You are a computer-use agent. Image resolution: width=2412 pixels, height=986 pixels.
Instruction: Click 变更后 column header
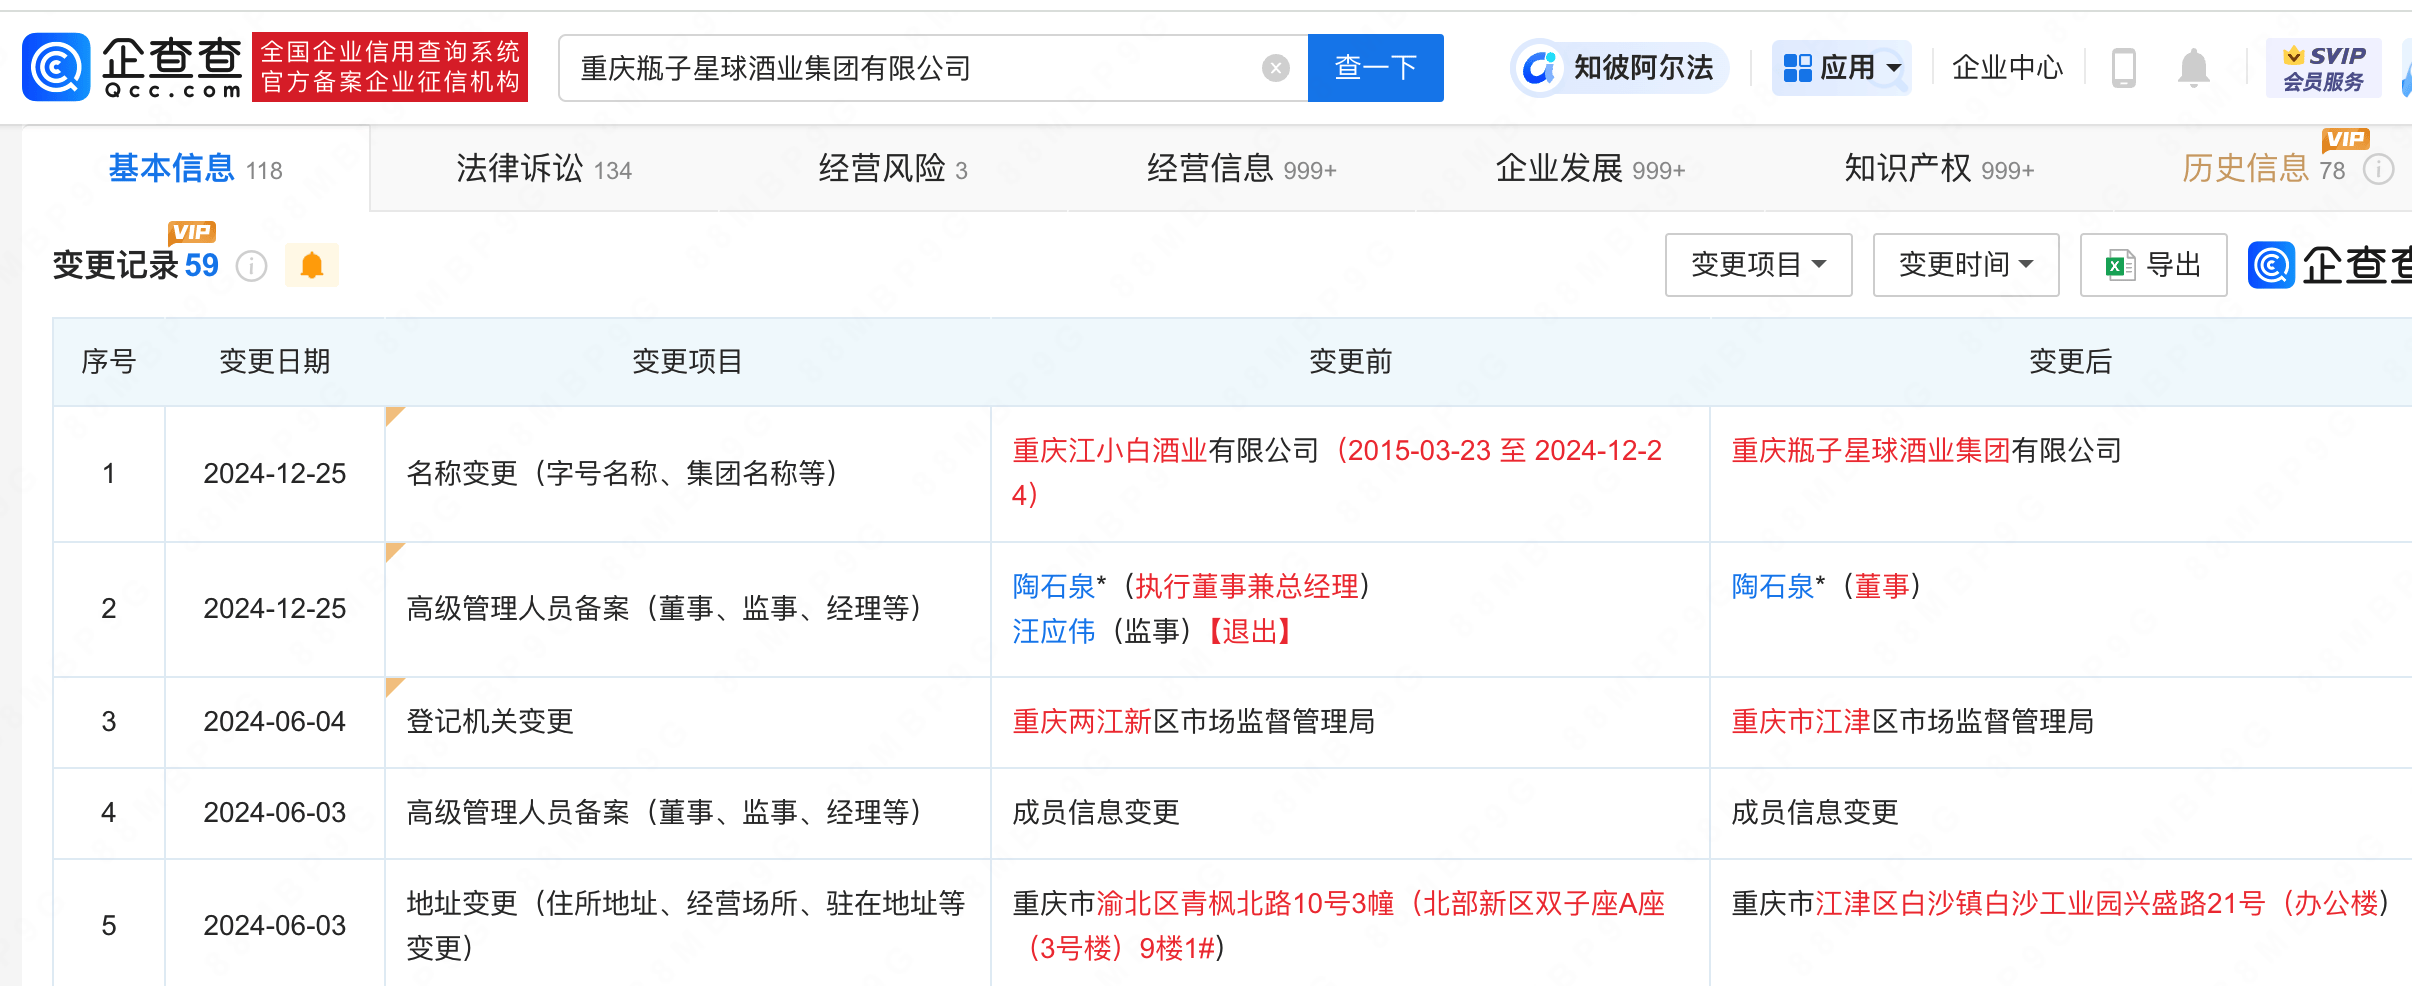pos(2070,361)
